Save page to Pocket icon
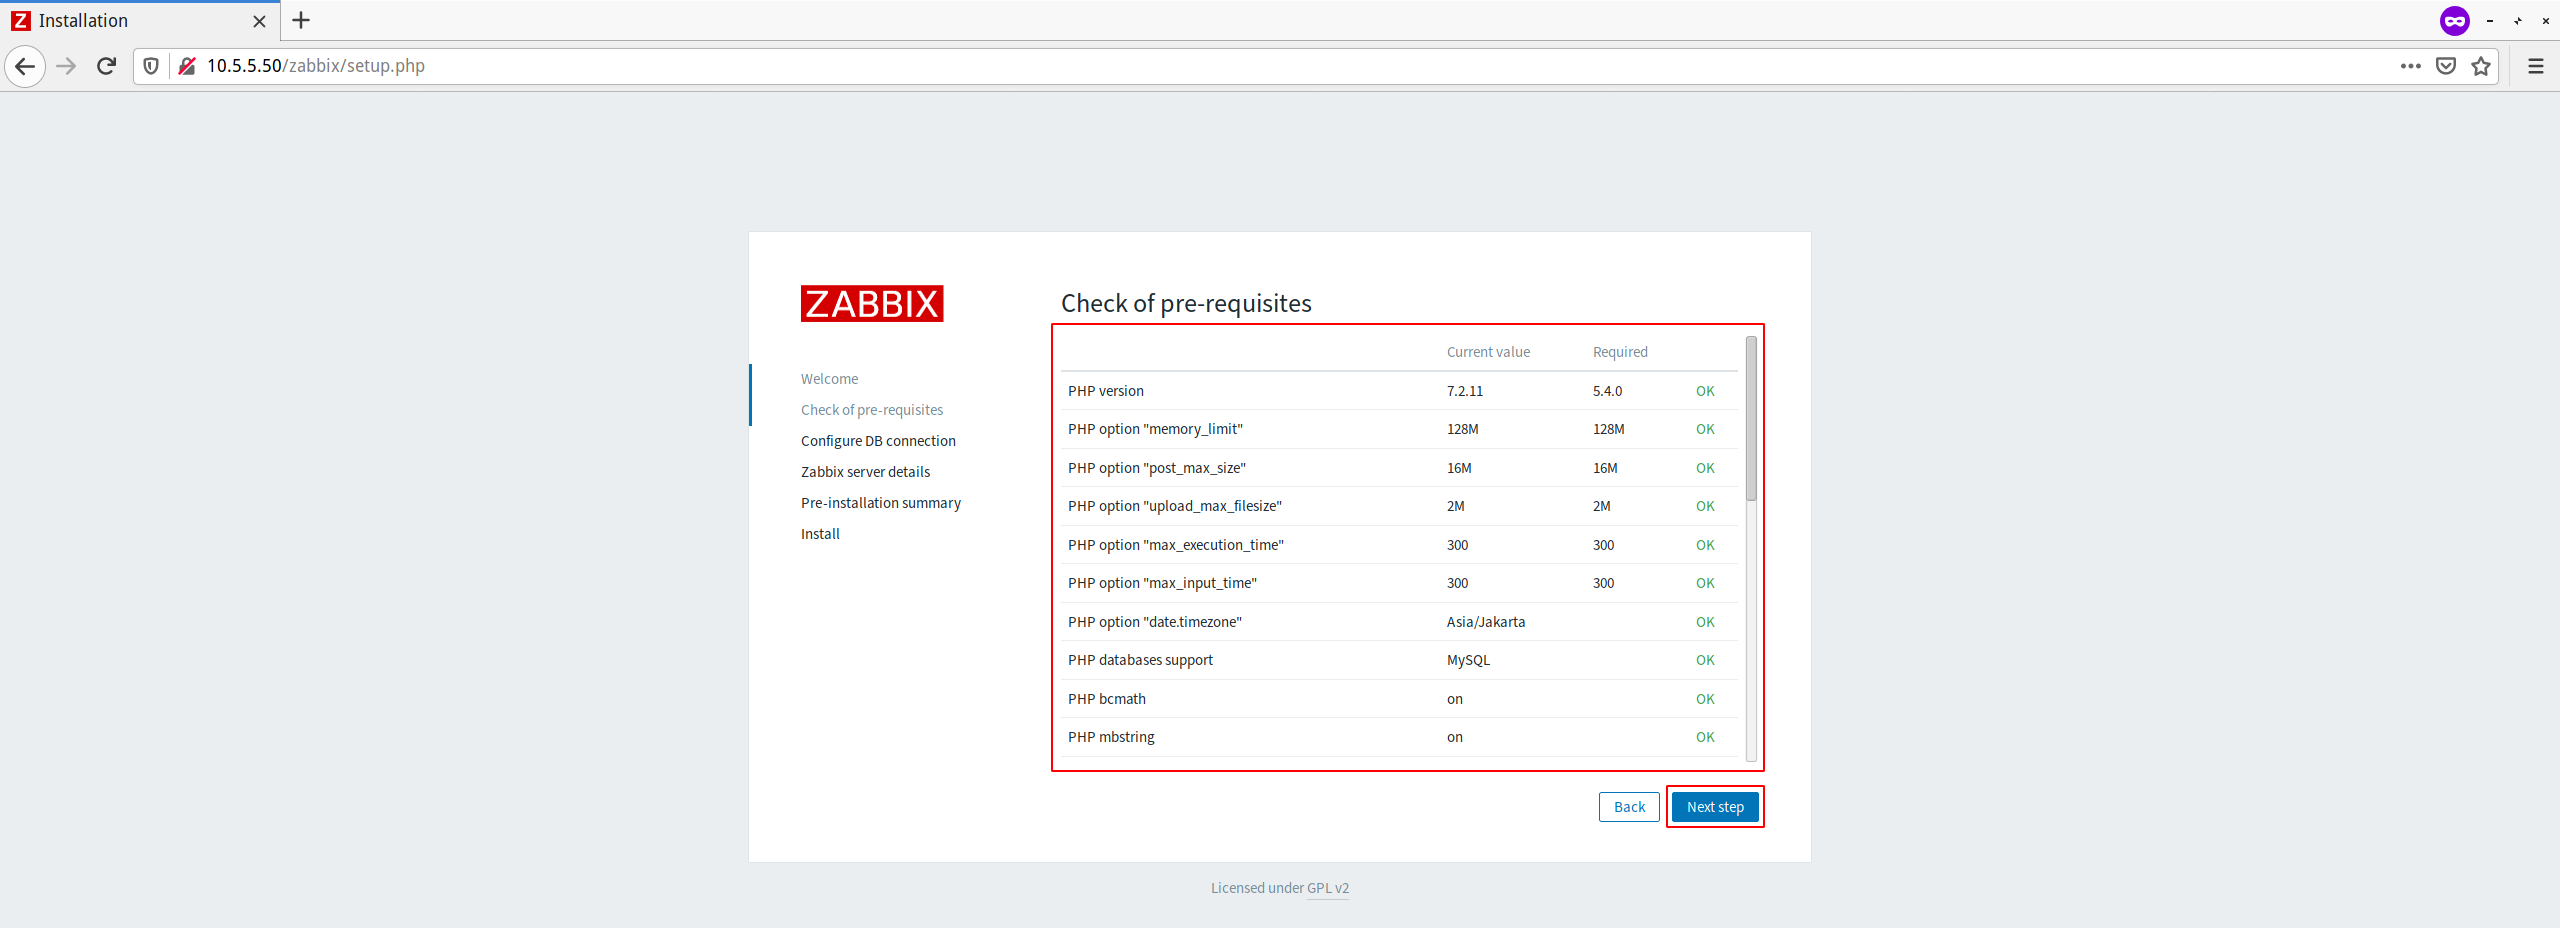2560x928 pixels. click(x=2446, y=66)
